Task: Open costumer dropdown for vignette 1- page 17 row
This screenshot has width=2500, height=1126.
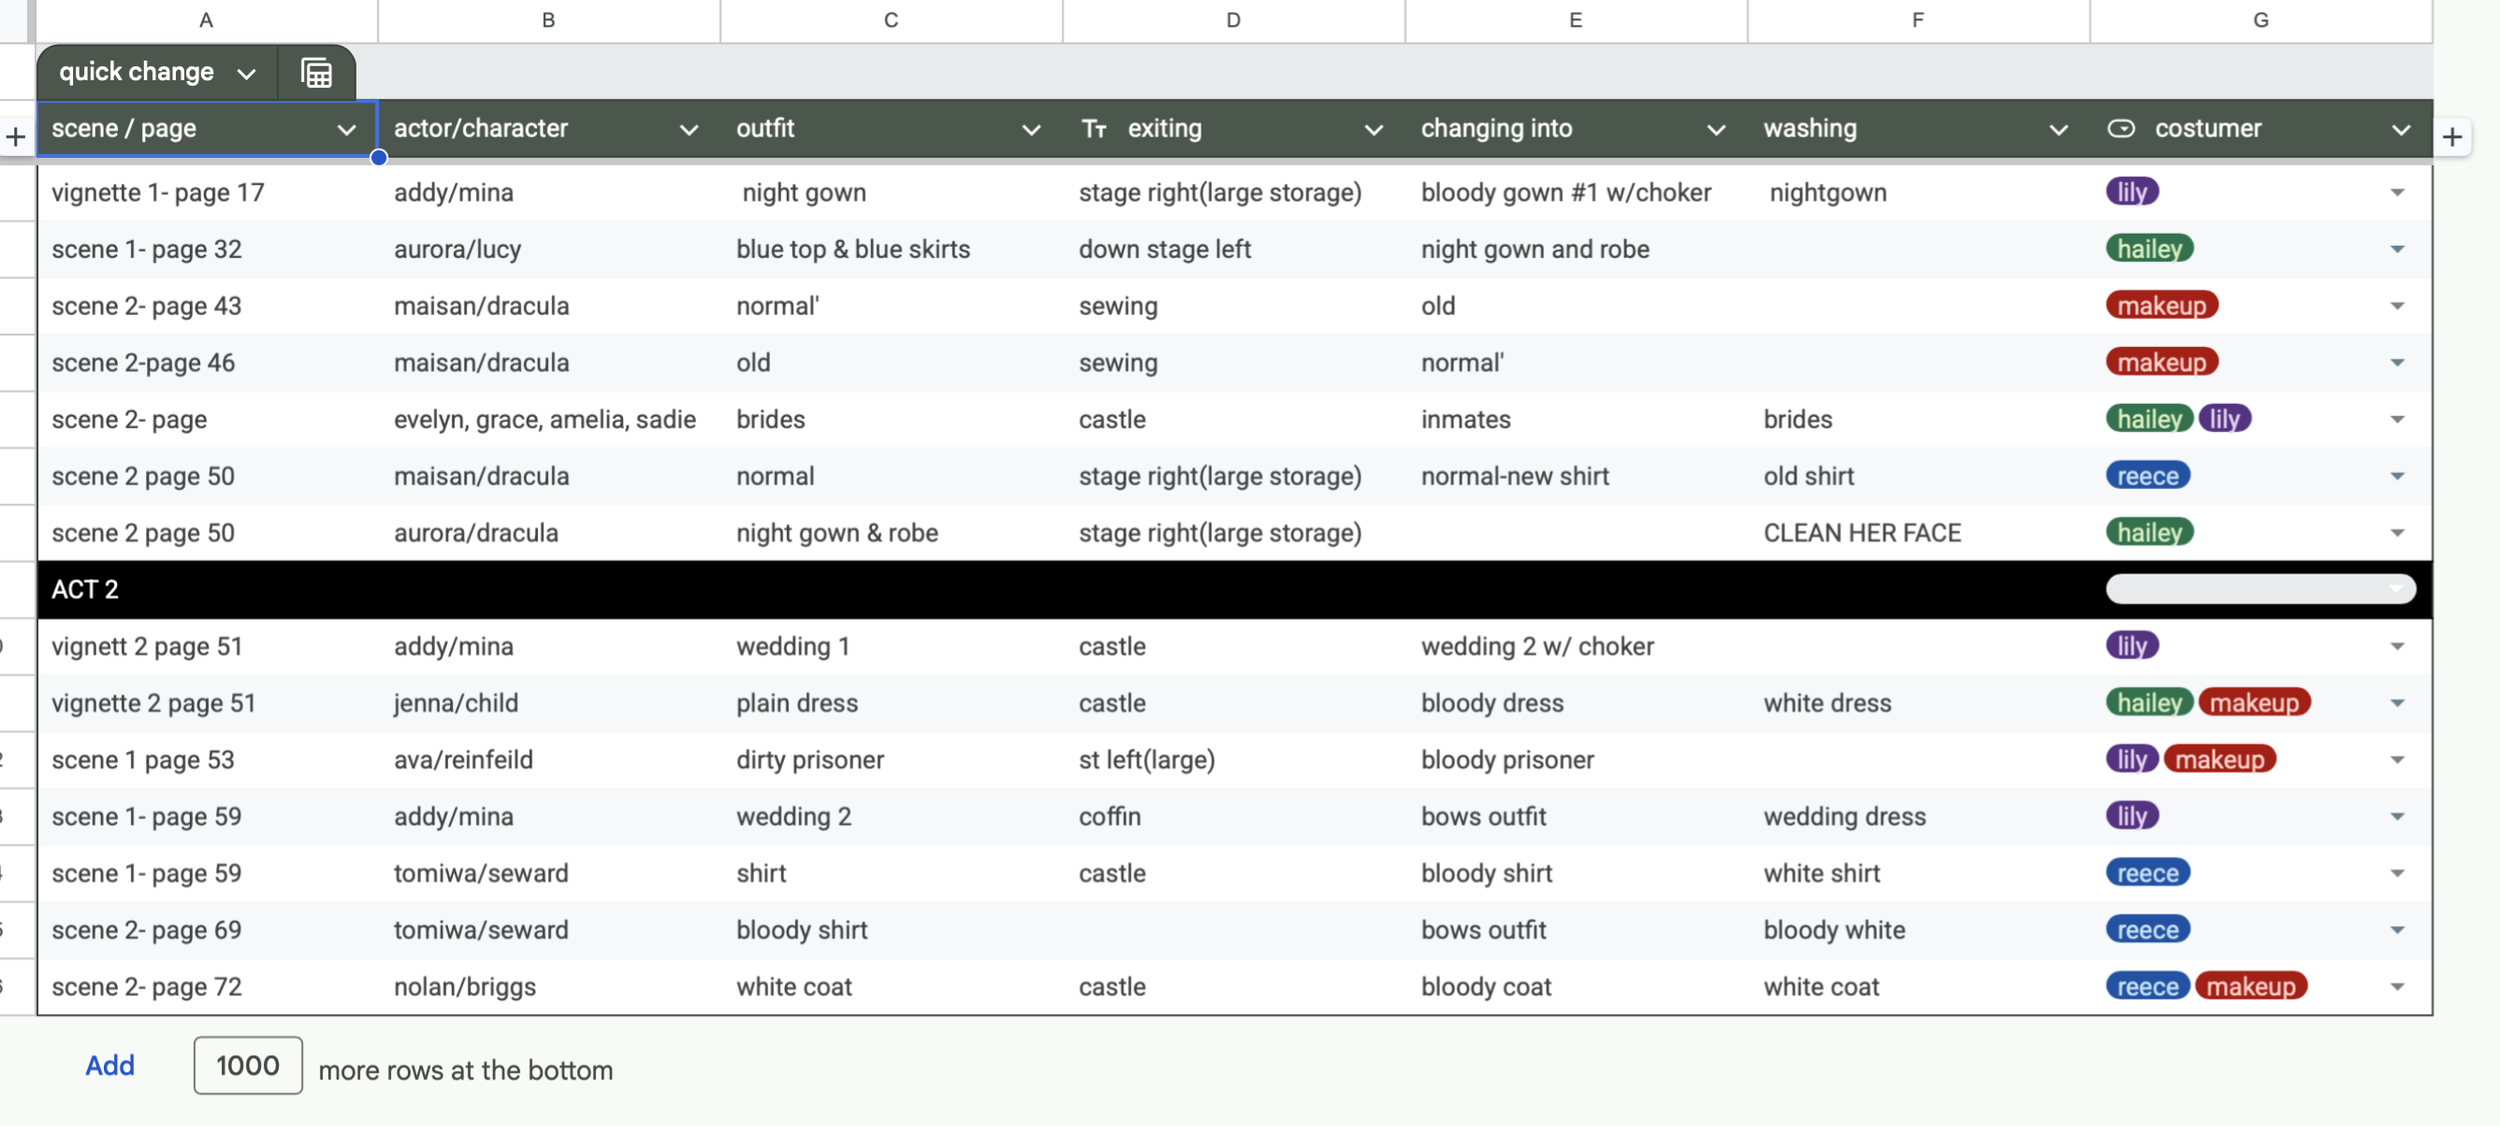Action: (2397, 193)
